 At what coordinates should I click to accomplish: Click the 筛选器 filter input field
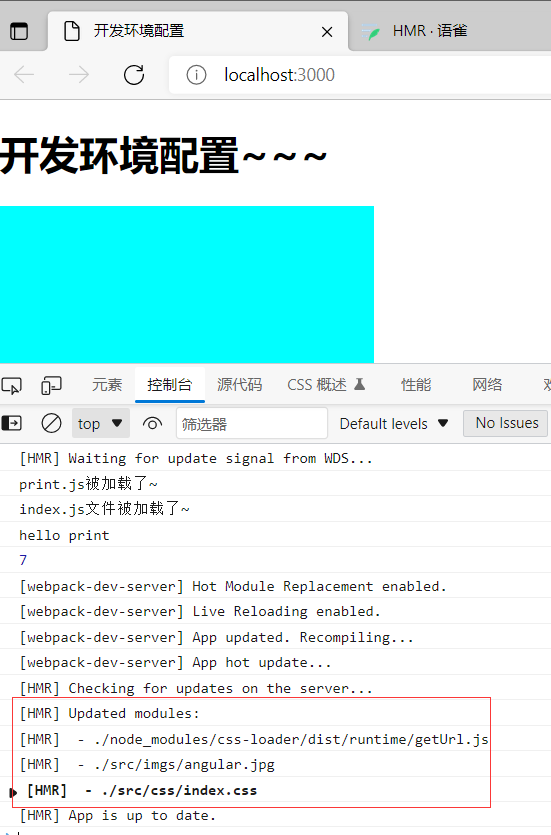point(252,424)
